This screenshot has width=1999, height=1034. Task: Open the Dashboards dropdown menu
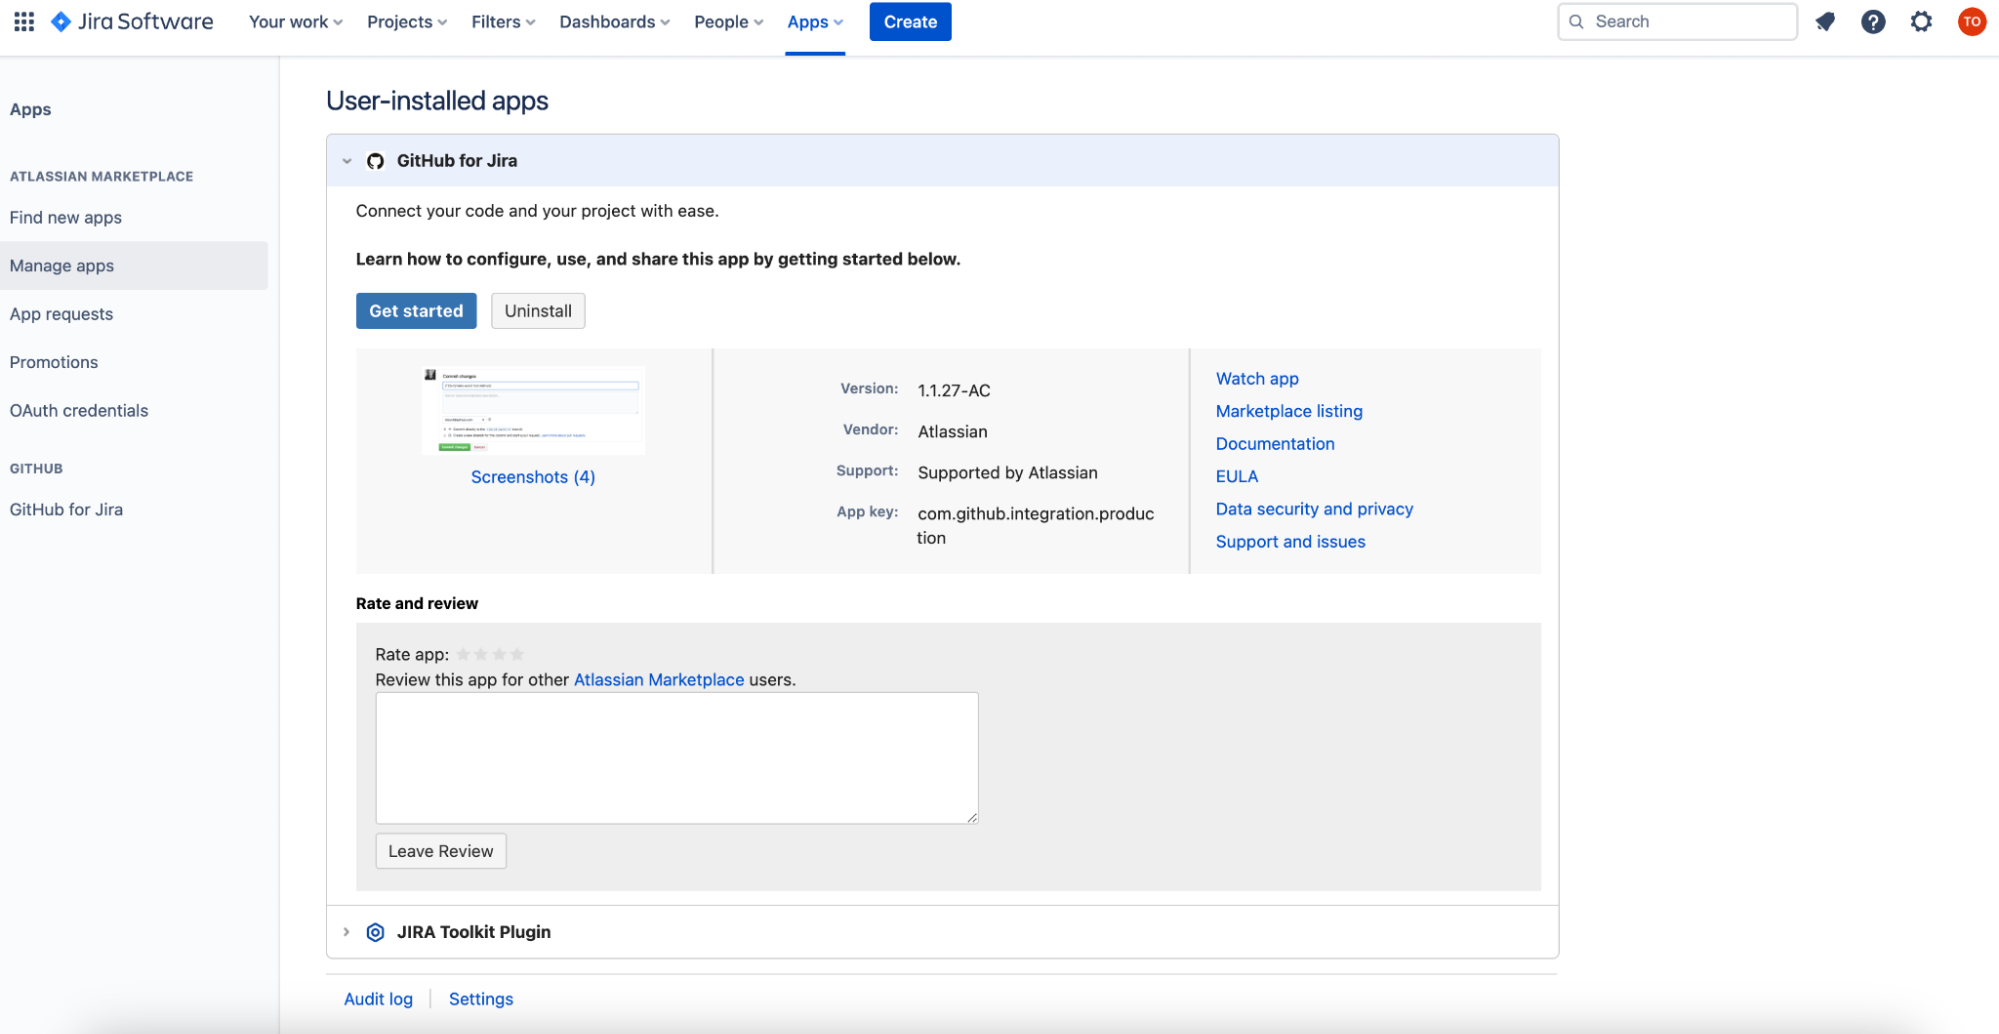pos(614,21)
